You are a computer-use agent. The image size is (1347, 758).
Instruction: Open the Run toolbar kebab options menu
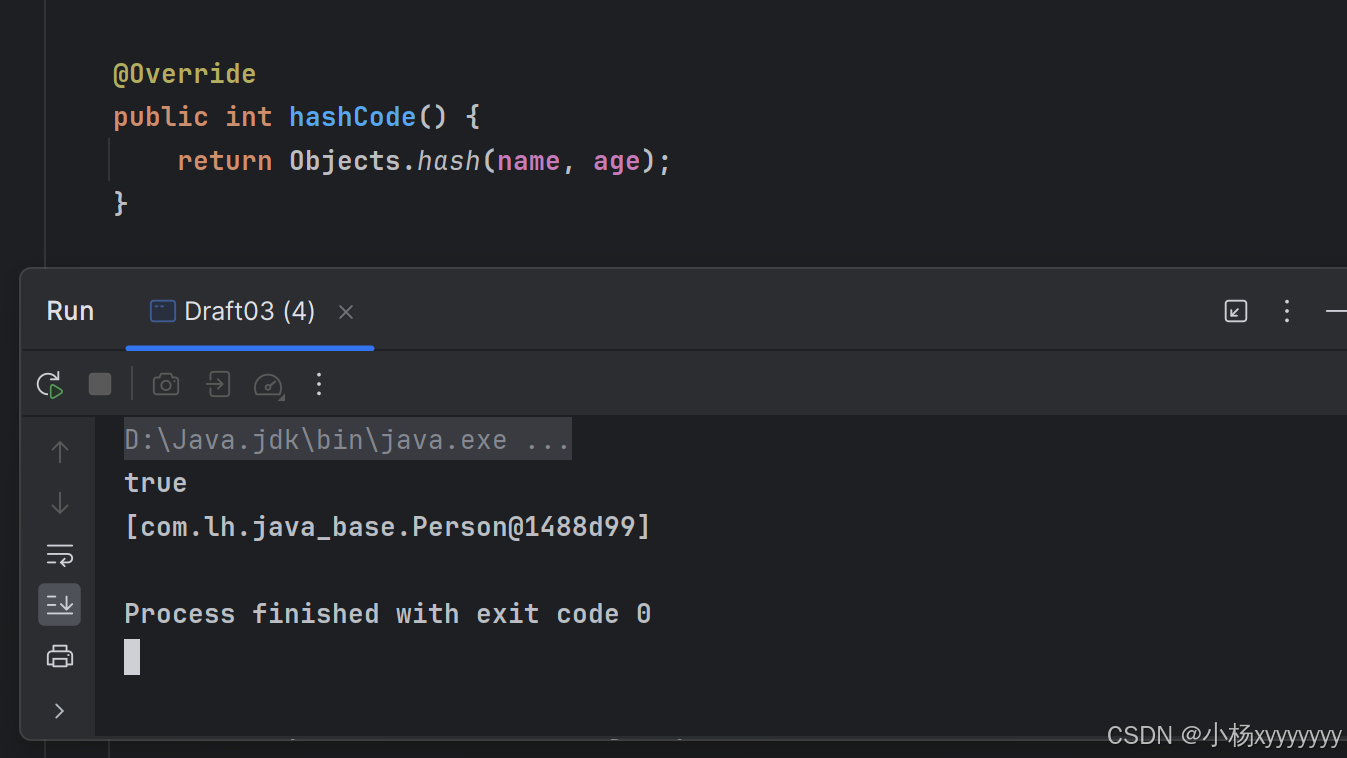pos(318,384)
